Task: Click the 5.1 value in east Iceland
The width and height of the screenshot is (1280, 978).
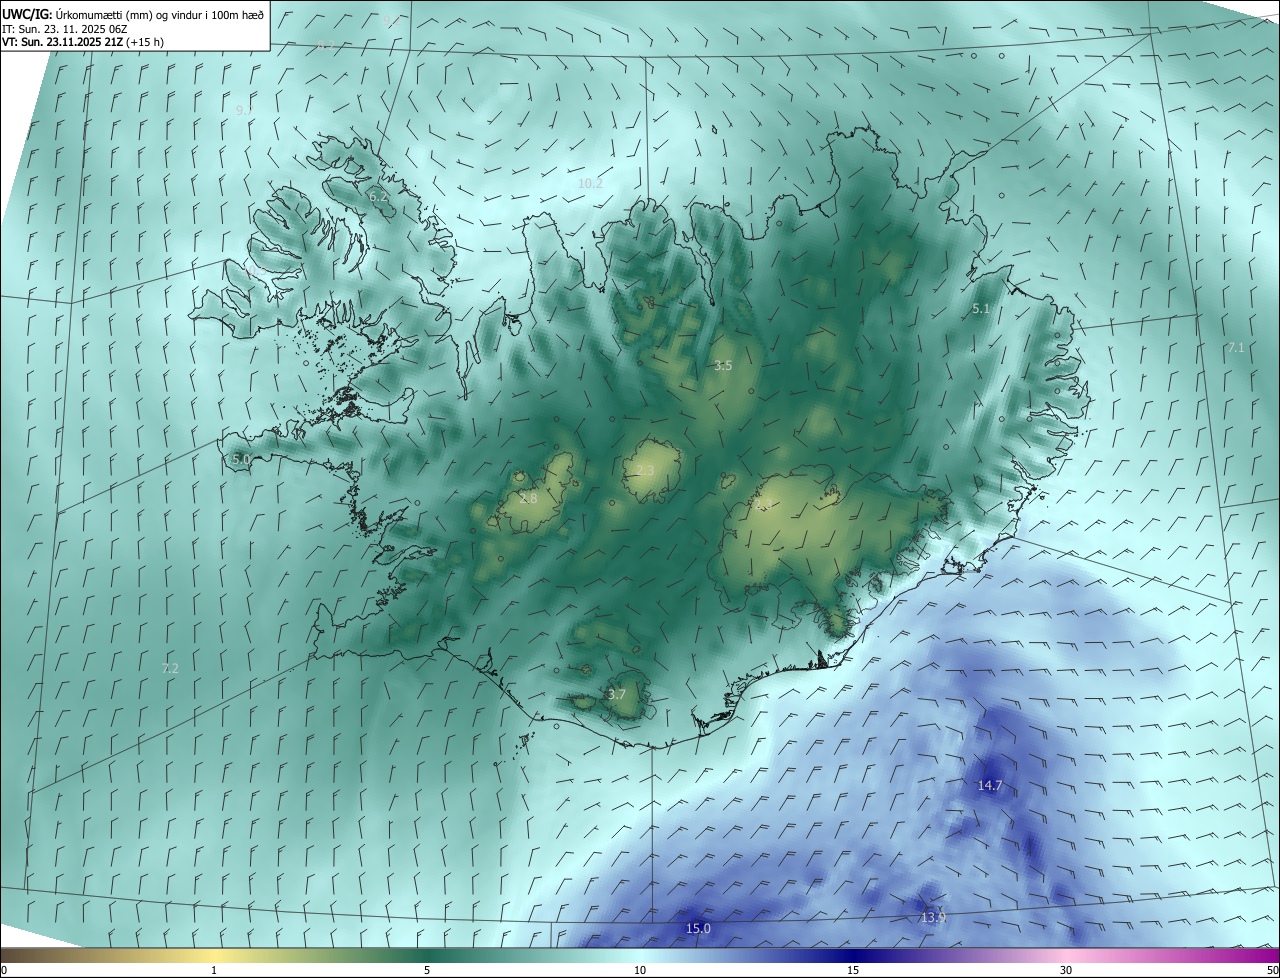Action: point(980,309)
